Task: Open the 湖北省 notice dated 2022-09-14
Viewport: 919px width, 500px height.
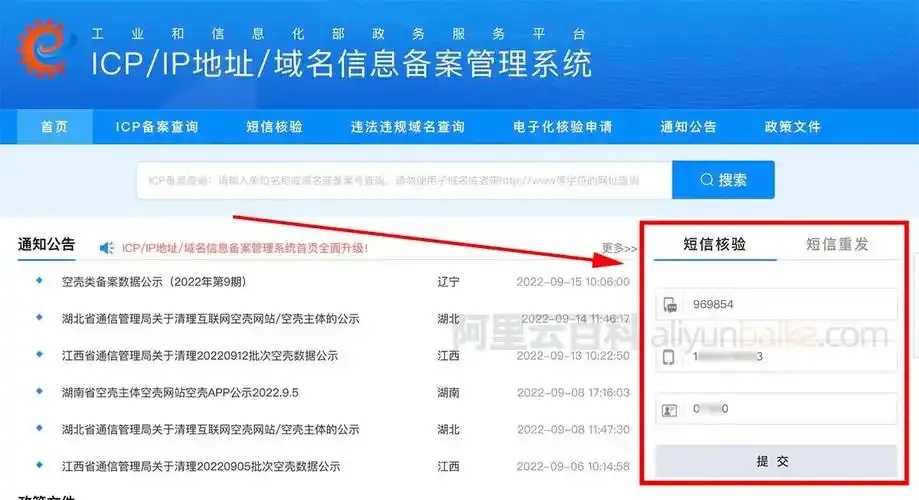Action: [210, 319]
